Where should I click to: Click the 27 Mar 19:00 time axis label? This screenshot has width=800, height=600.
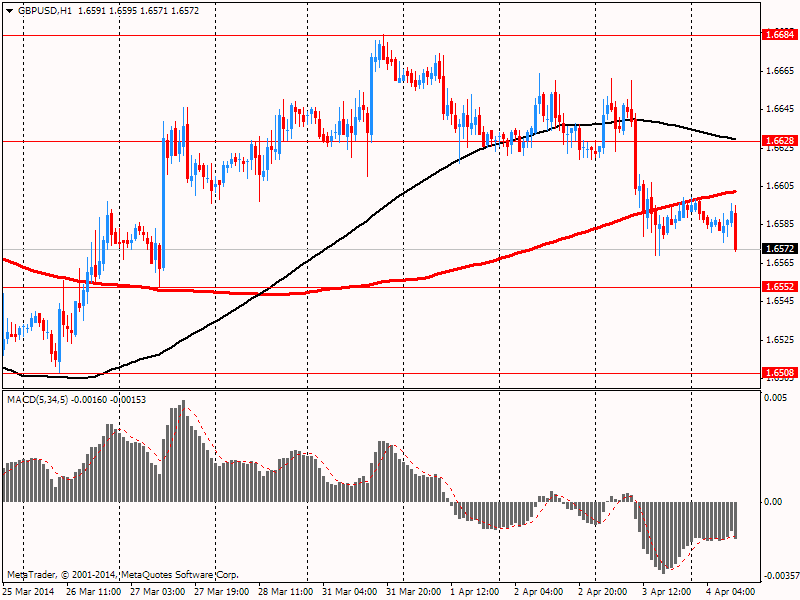point(221,592)
